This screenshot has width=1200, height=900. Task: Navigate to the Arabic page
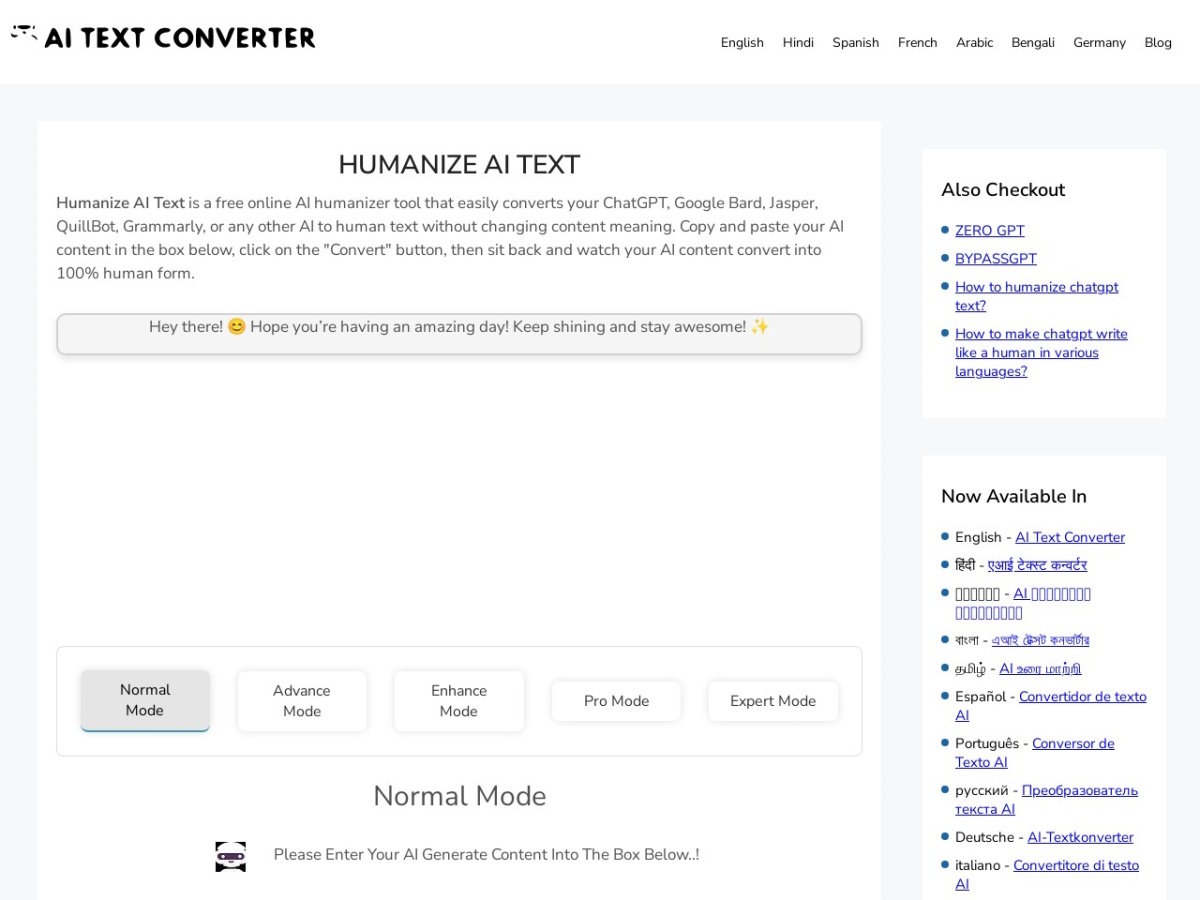[974, 42]
